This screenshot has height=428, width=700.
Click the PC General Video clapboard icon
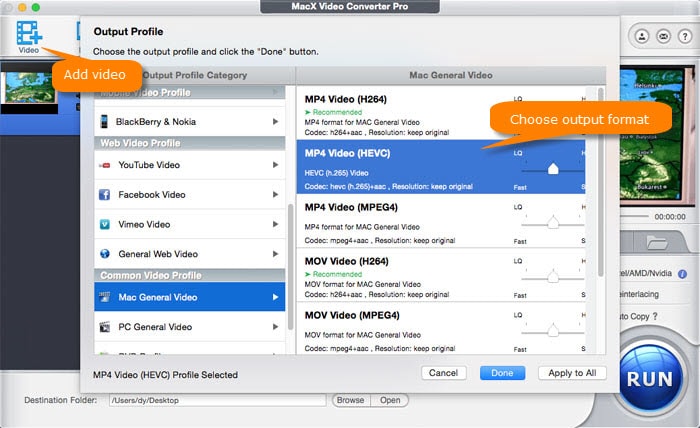(104, 327)
